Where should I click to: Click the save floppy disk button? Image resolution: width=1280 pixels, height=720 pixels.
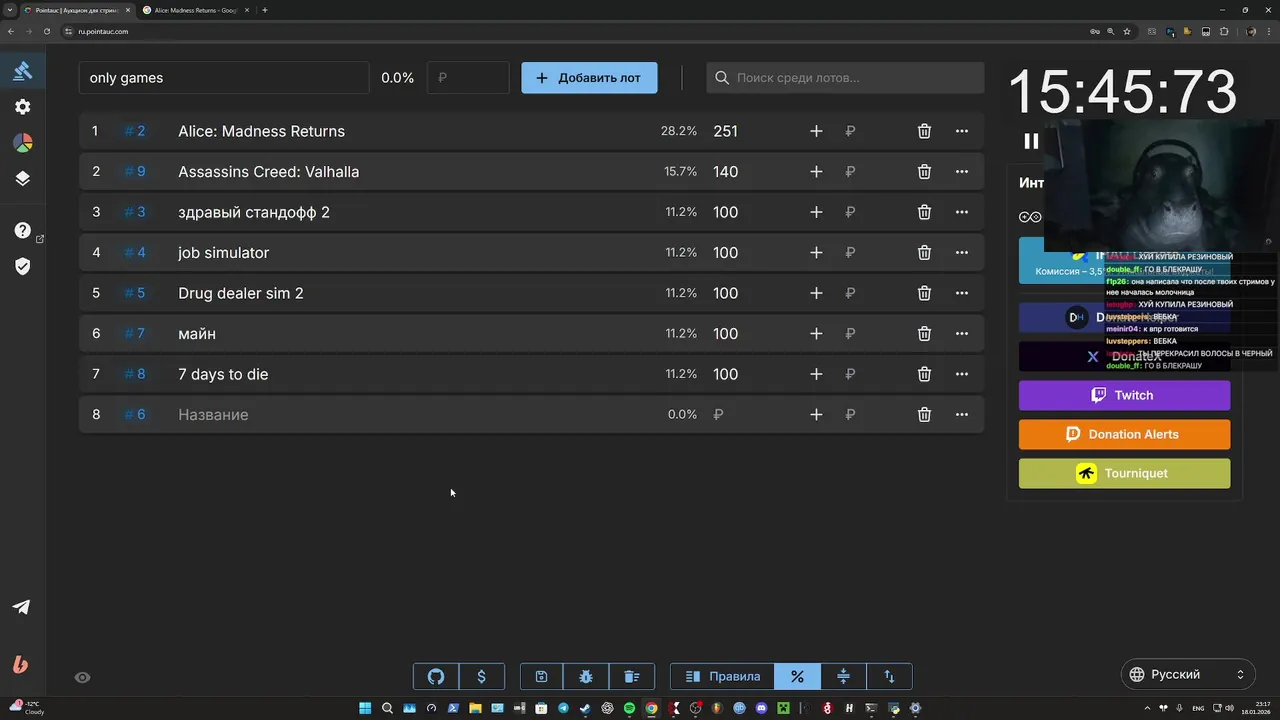(x=541, y=676)
